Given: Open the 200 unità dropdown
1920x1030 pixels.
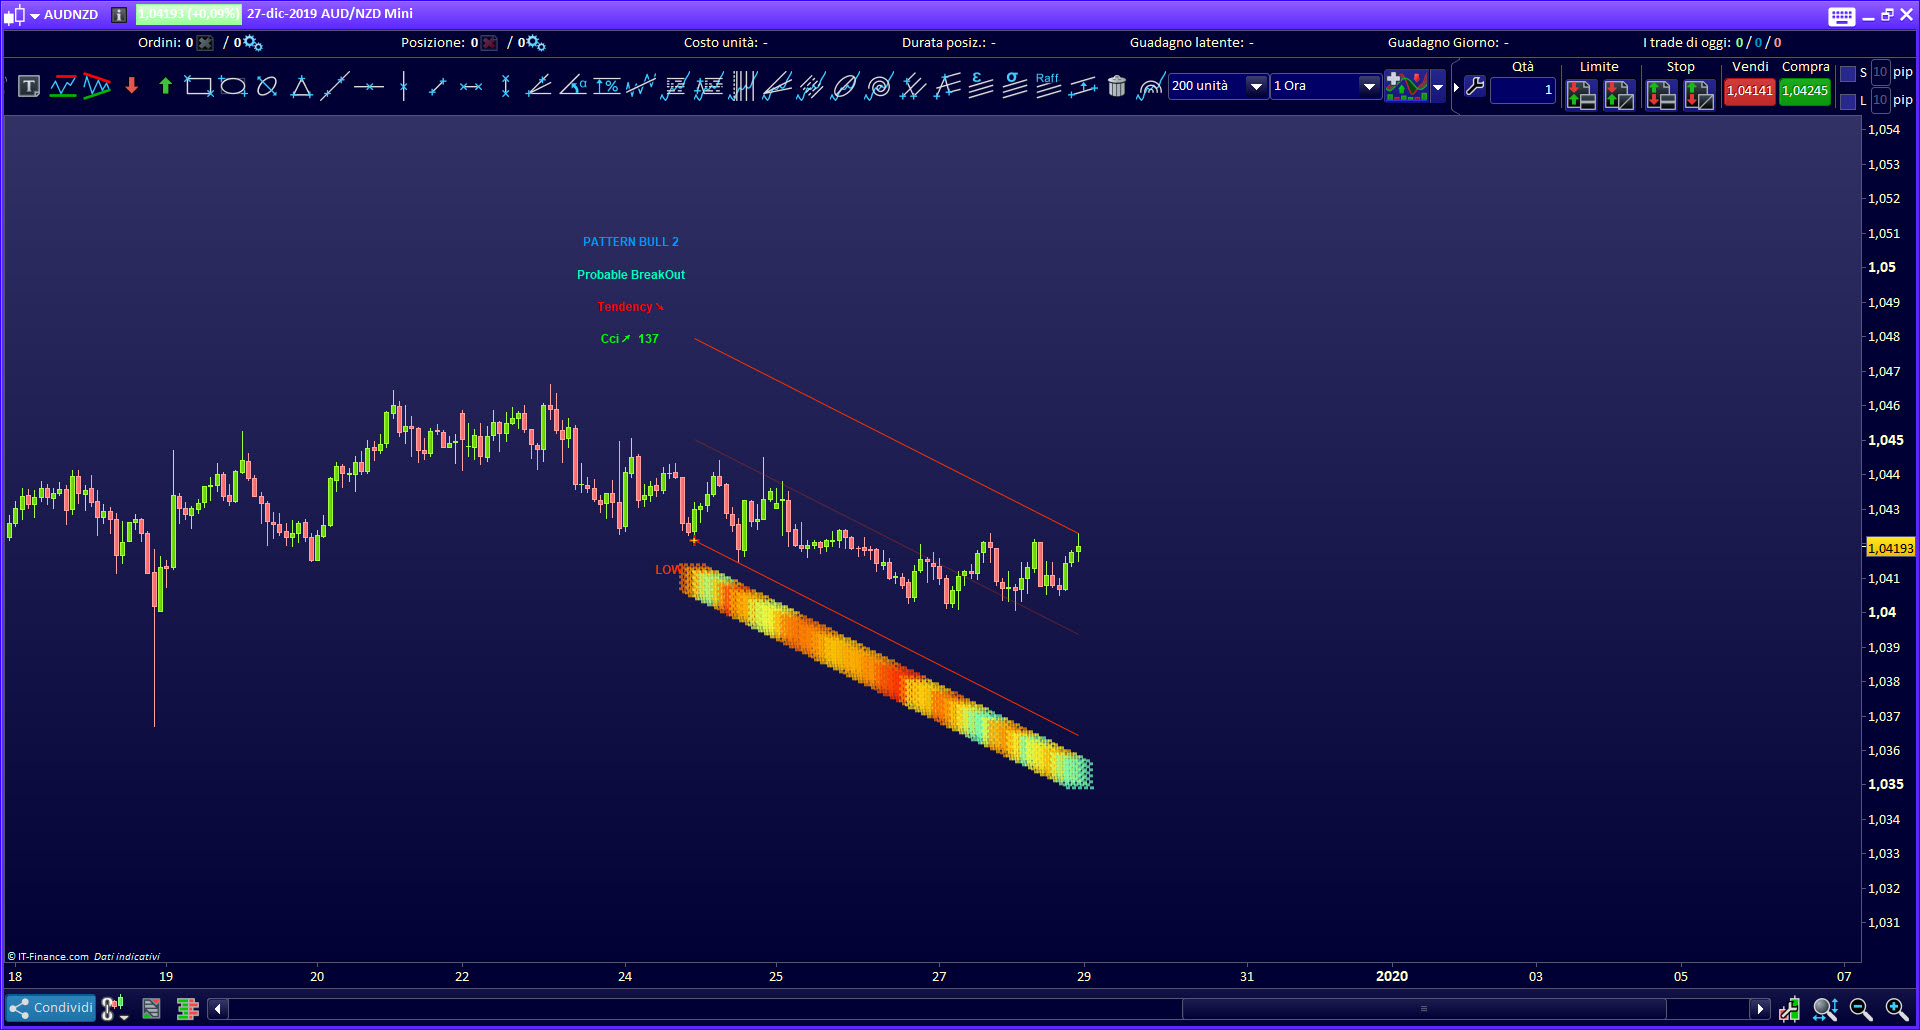Looking at the screenshot, I should [x=1256, y=87].
